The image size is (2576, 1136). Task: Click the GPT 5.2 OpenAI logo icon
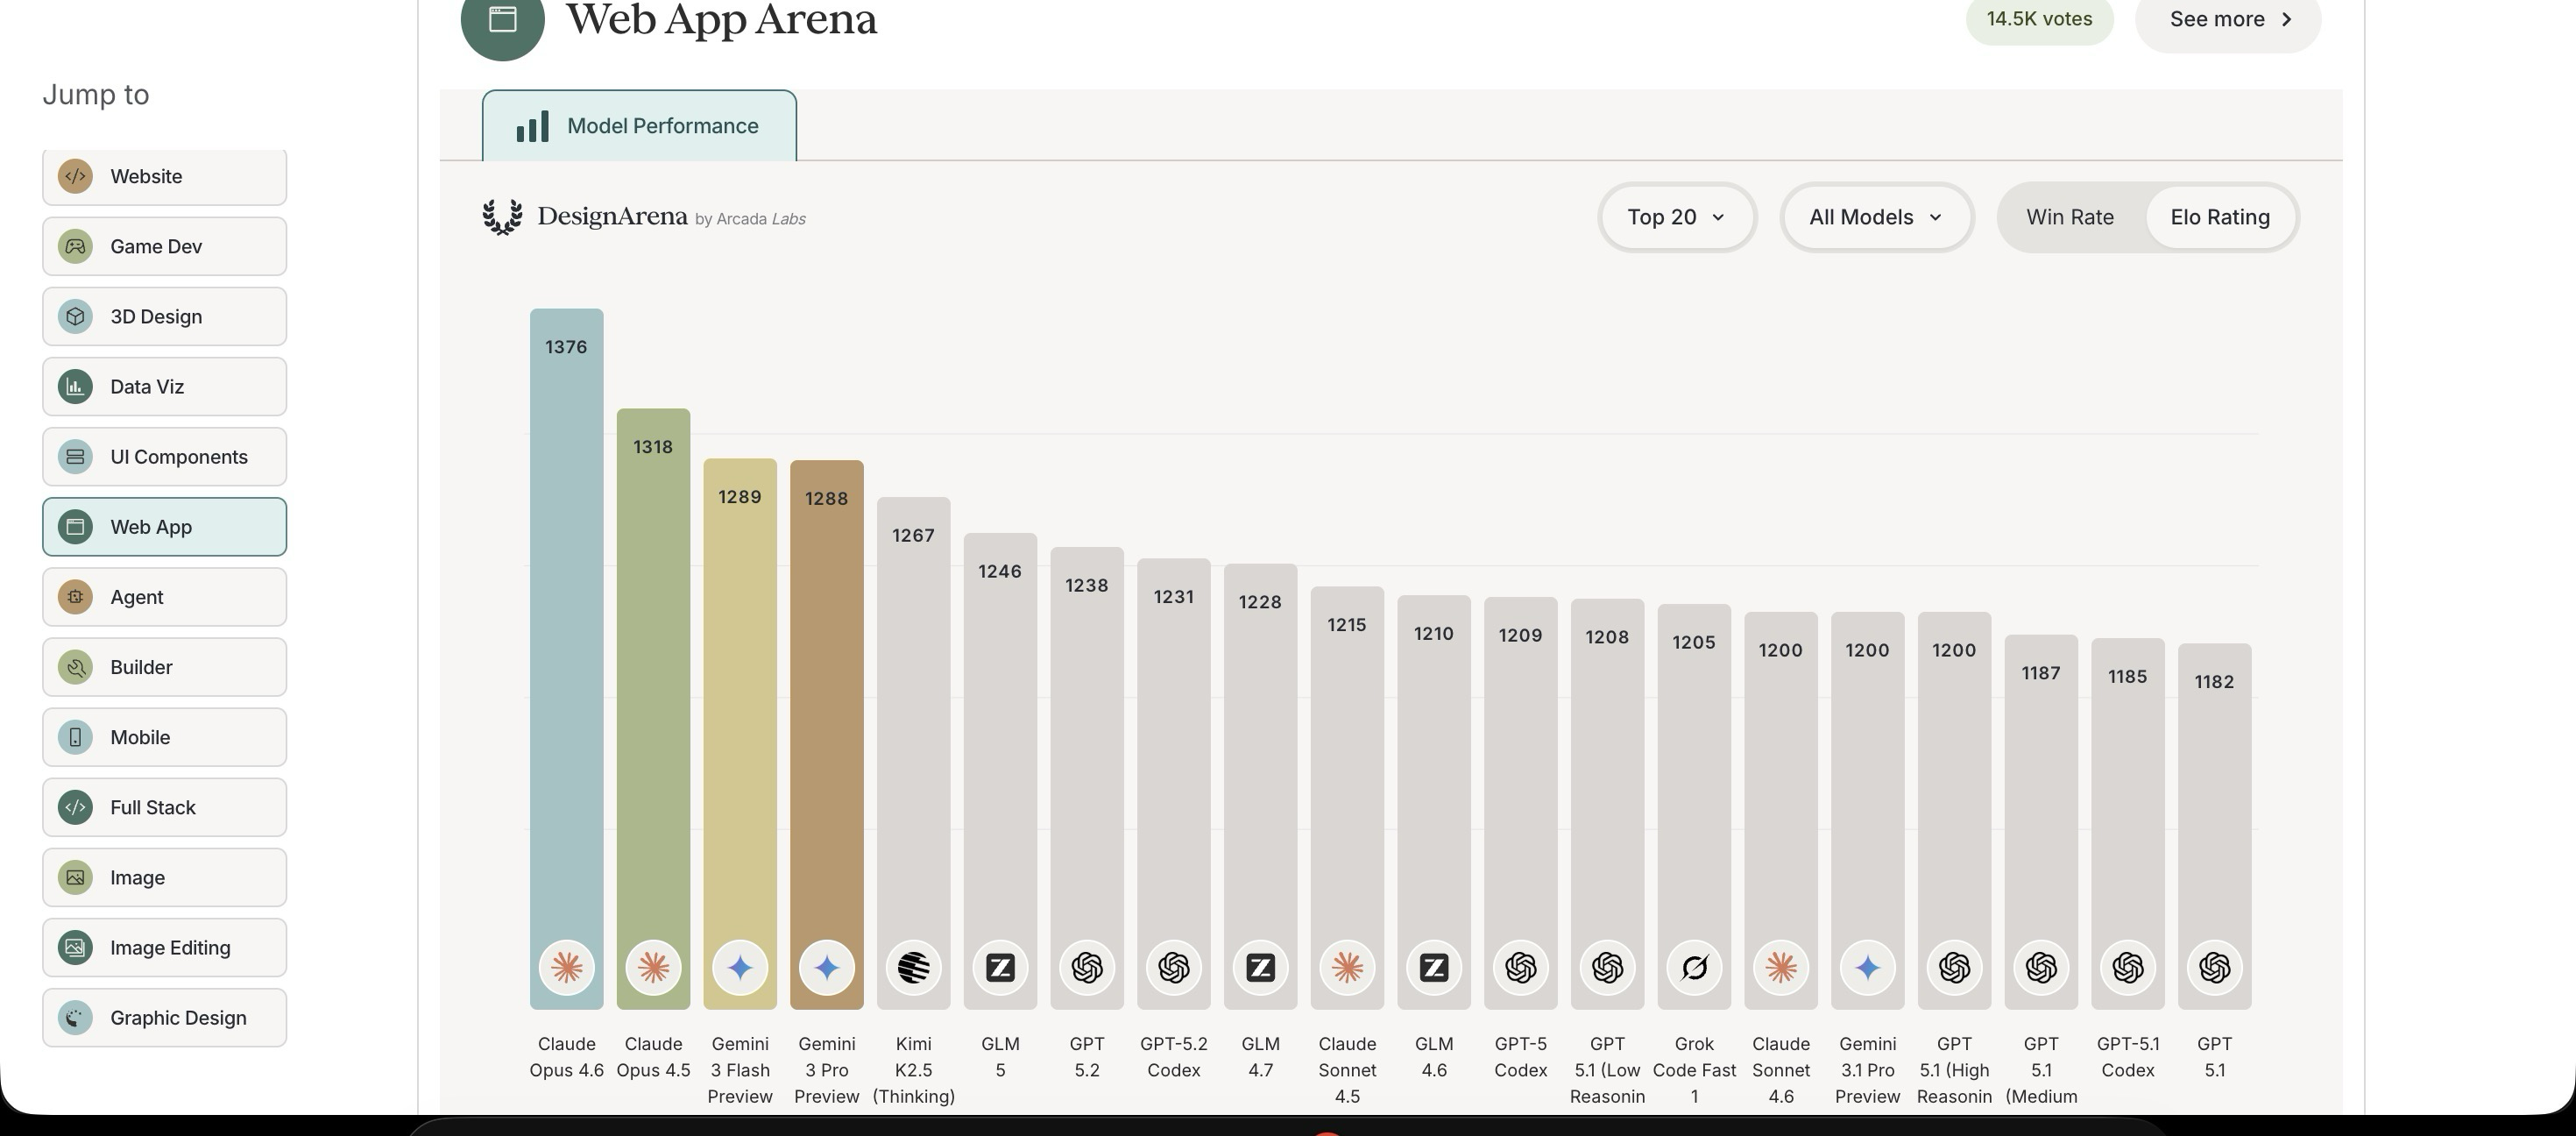coord(1087,968)
